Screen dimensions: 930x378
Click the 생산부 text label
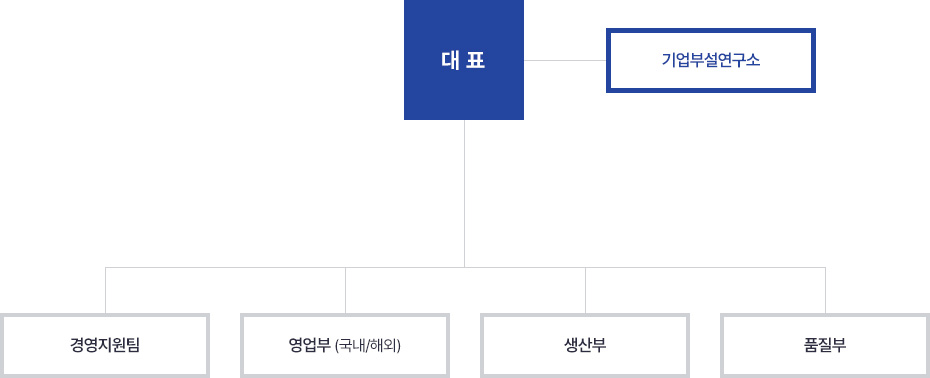click(x=585, y=345)
